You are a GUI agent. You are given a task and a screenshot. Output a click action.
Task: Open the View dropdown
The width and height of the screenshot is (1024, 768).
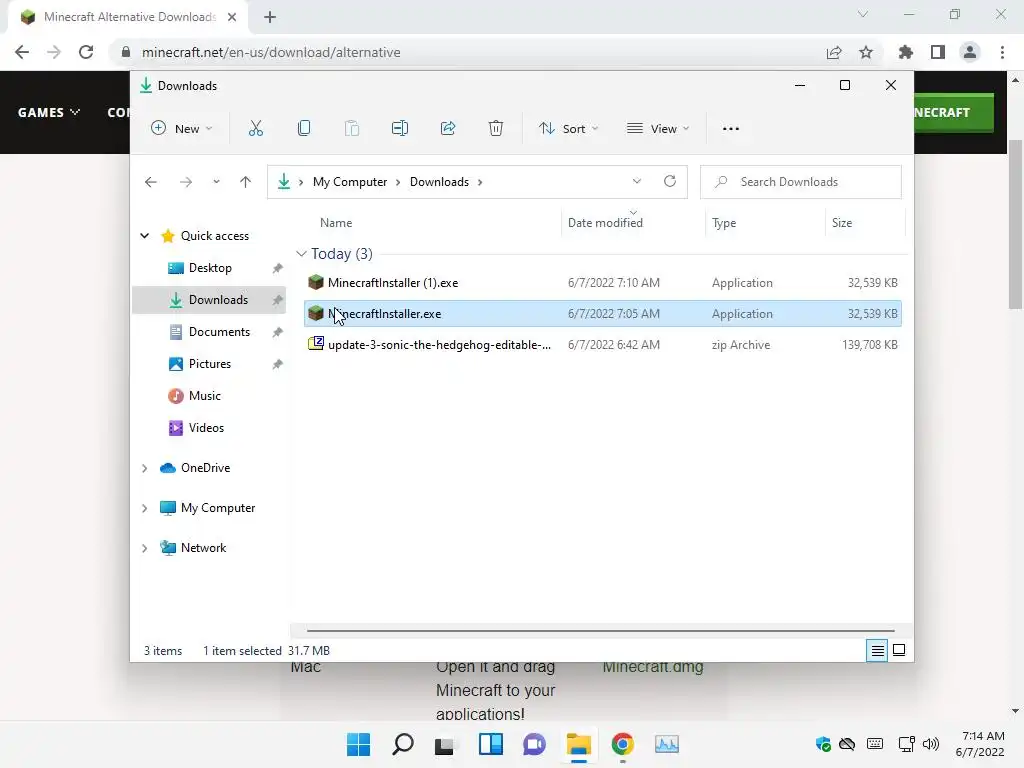click(x=658, y=129)
